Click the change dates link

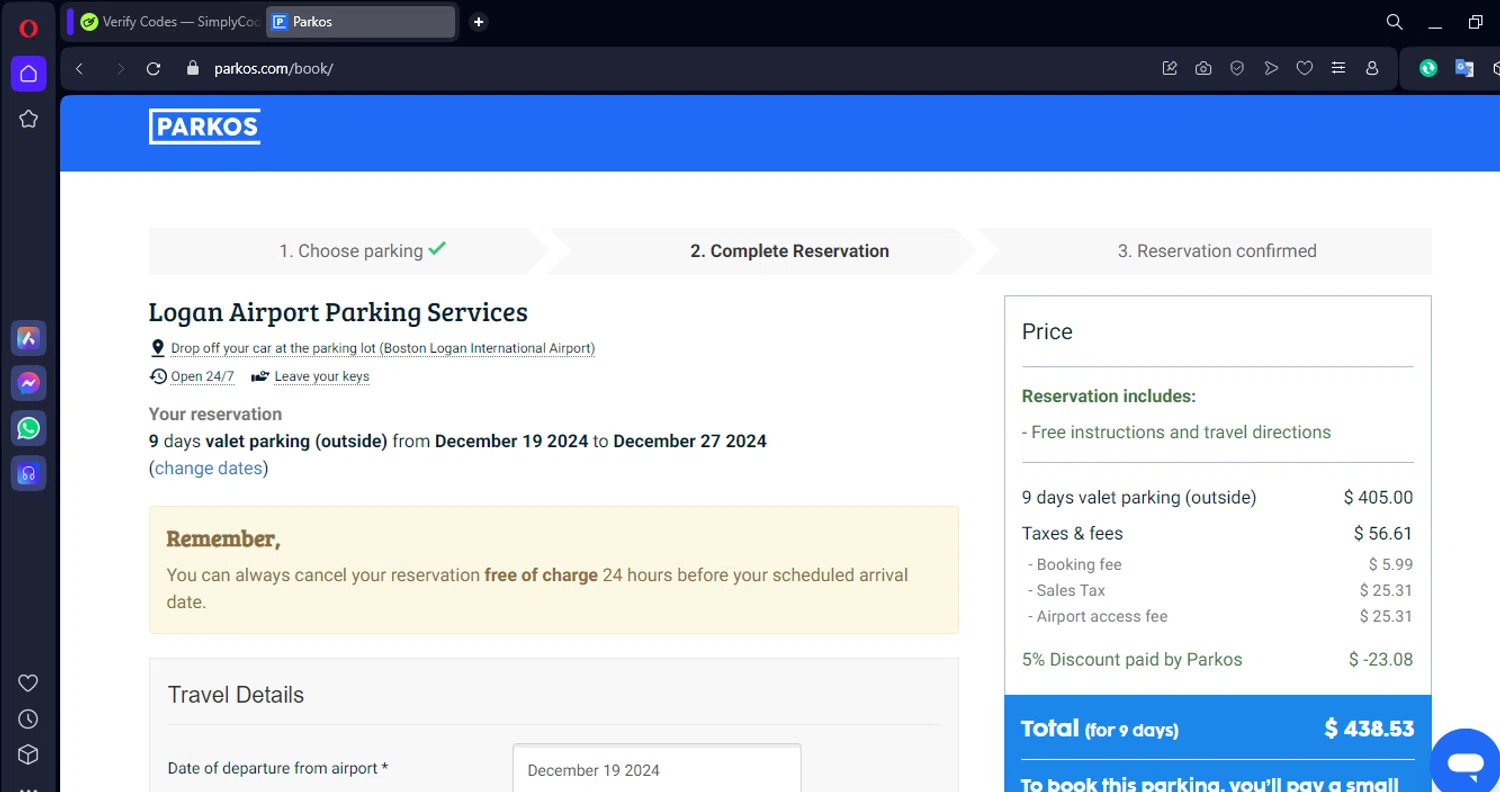208,468
